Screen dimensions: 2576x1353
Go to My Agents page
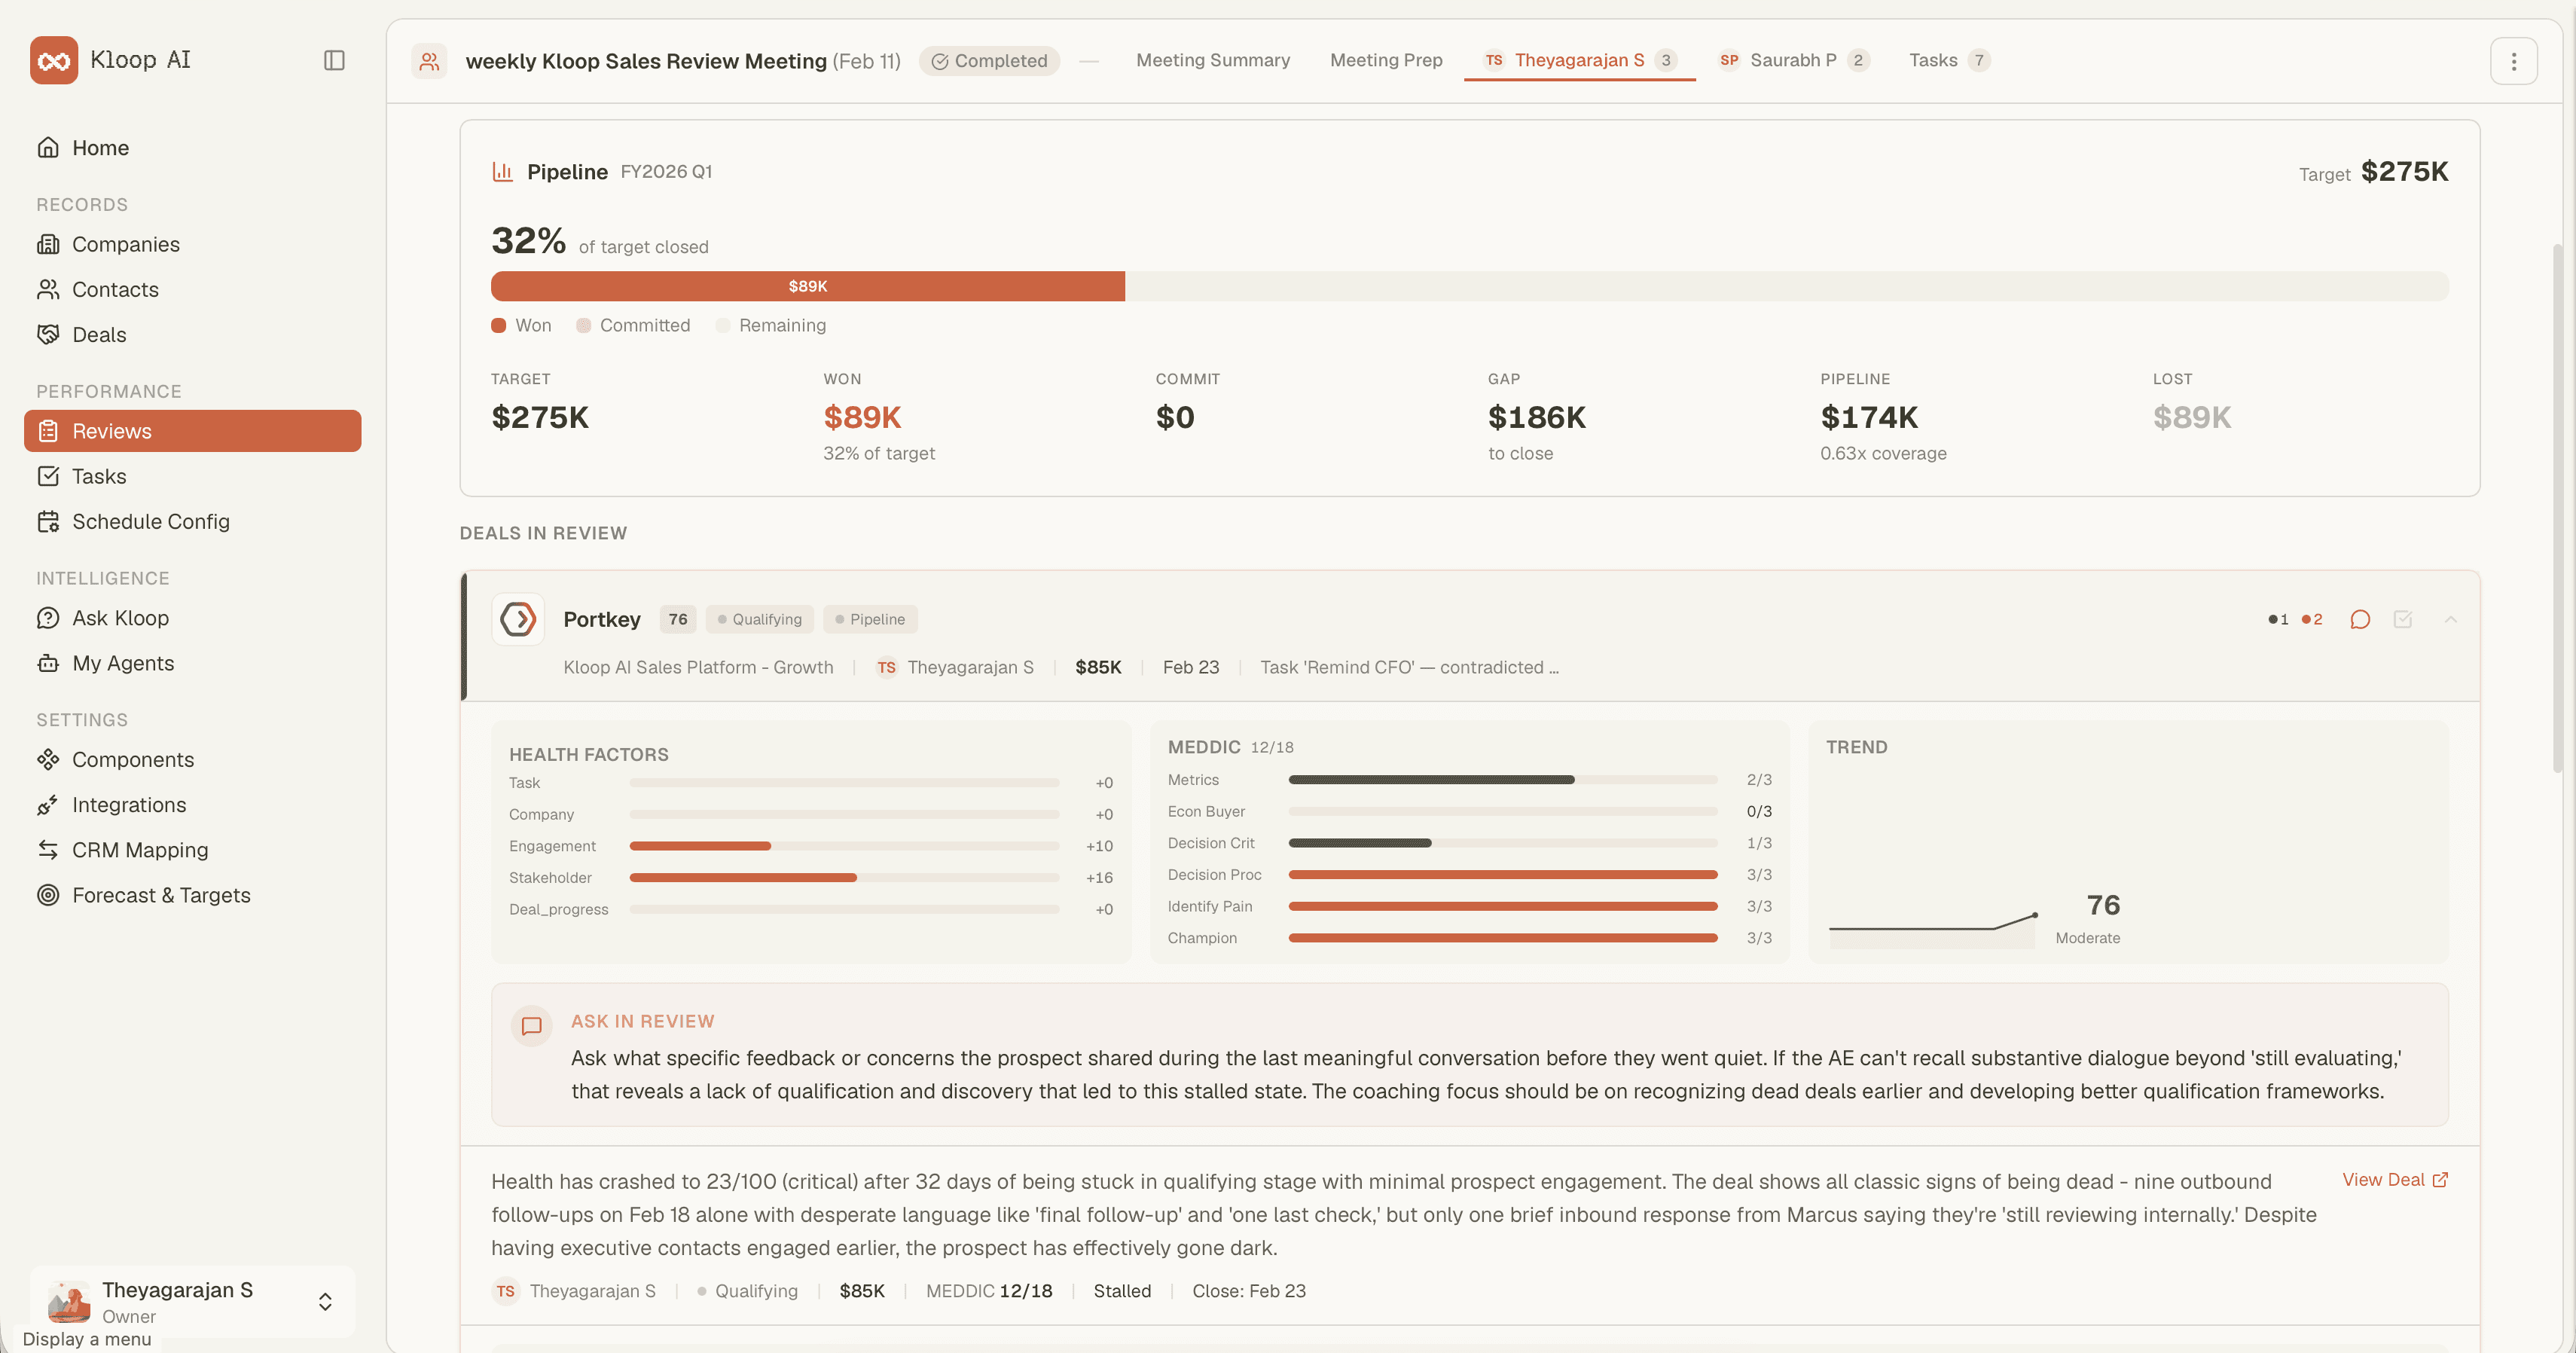pyautogui.click(x=122, y=663)
